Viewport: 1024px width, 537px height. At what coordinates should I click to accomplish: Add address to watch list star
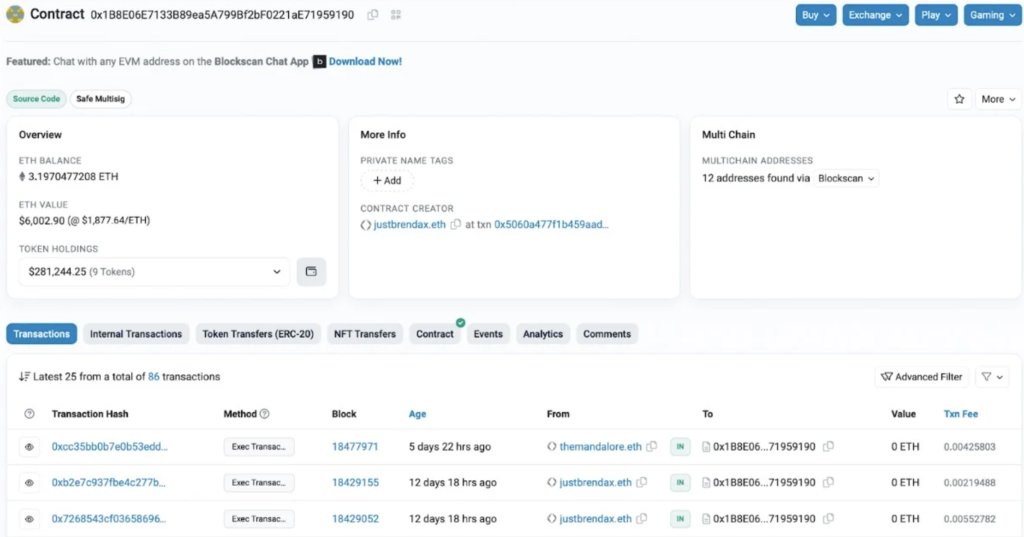tap(959, 99)
